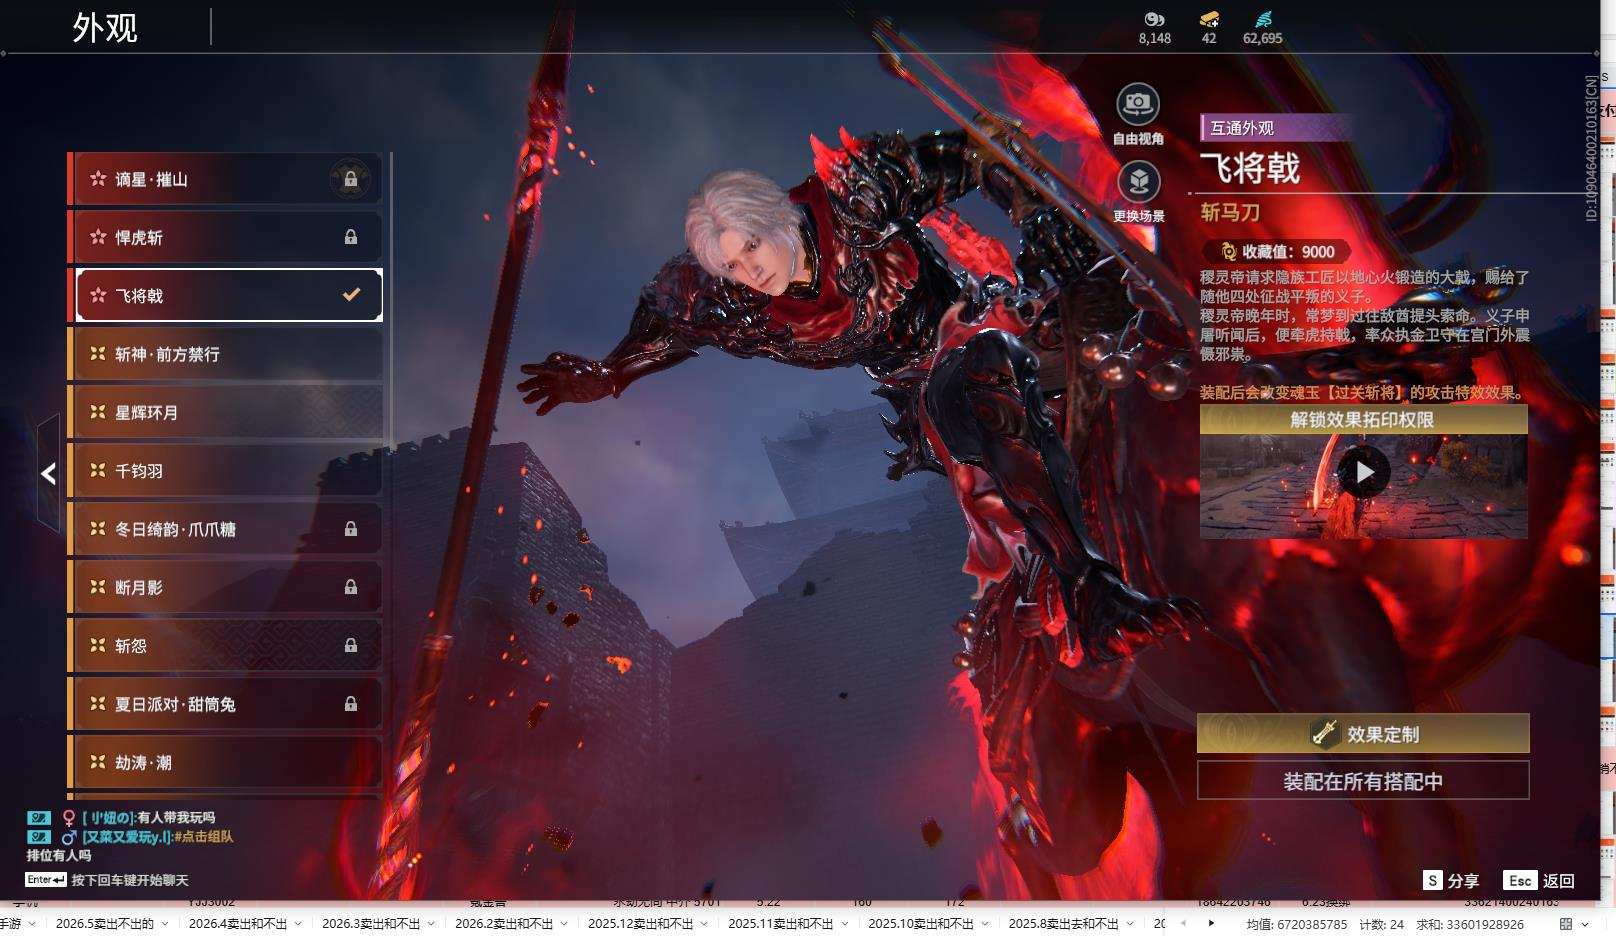Open dropdown arrow on 2025.11卖出和不出 tab

845,924
